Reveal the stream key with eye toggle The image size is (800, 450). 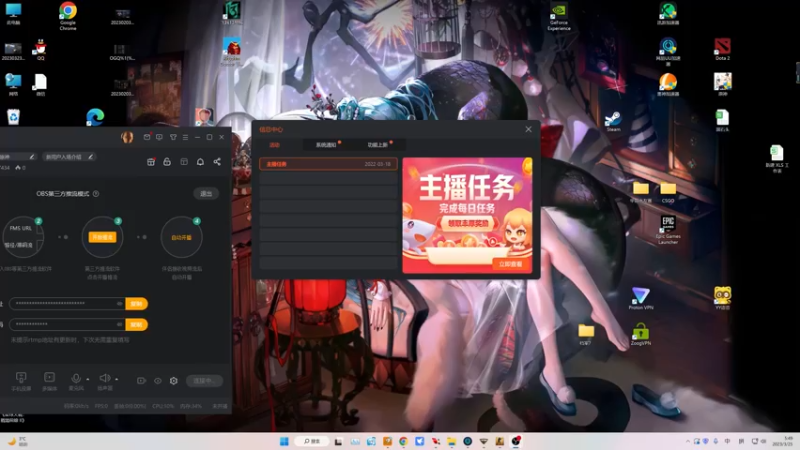119,324
